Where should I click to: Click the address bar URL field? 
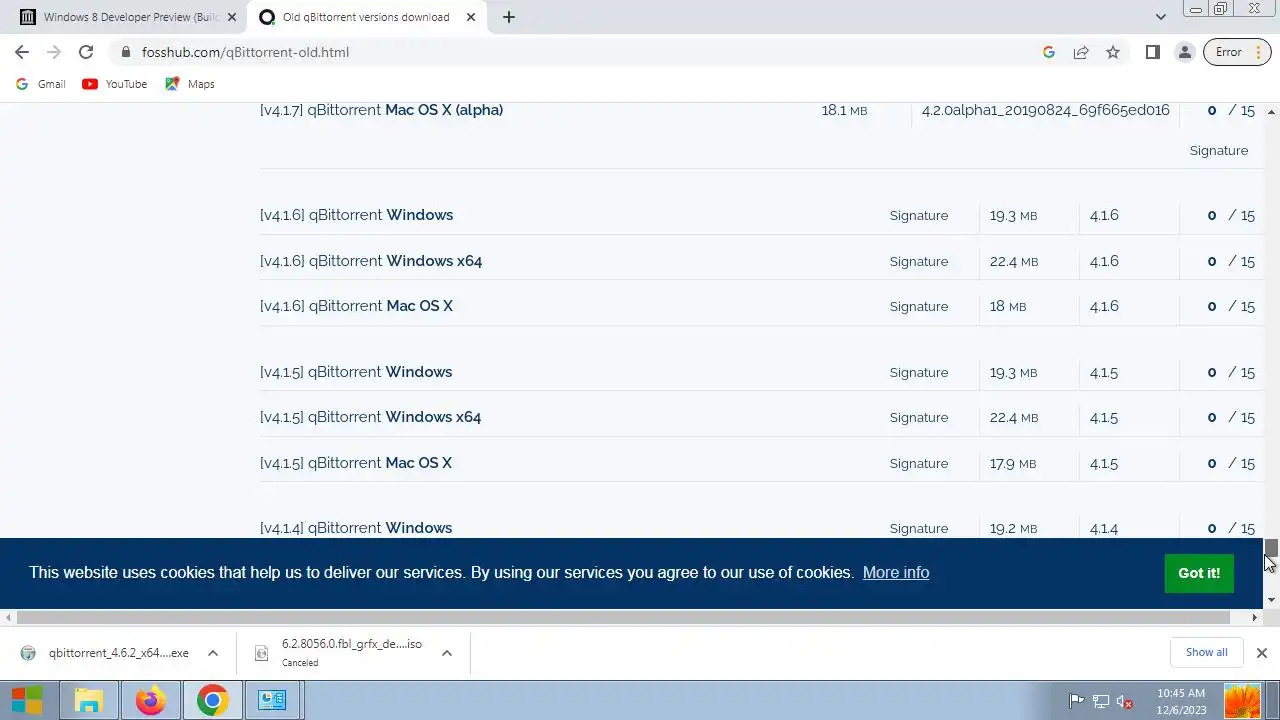(580, 52)
